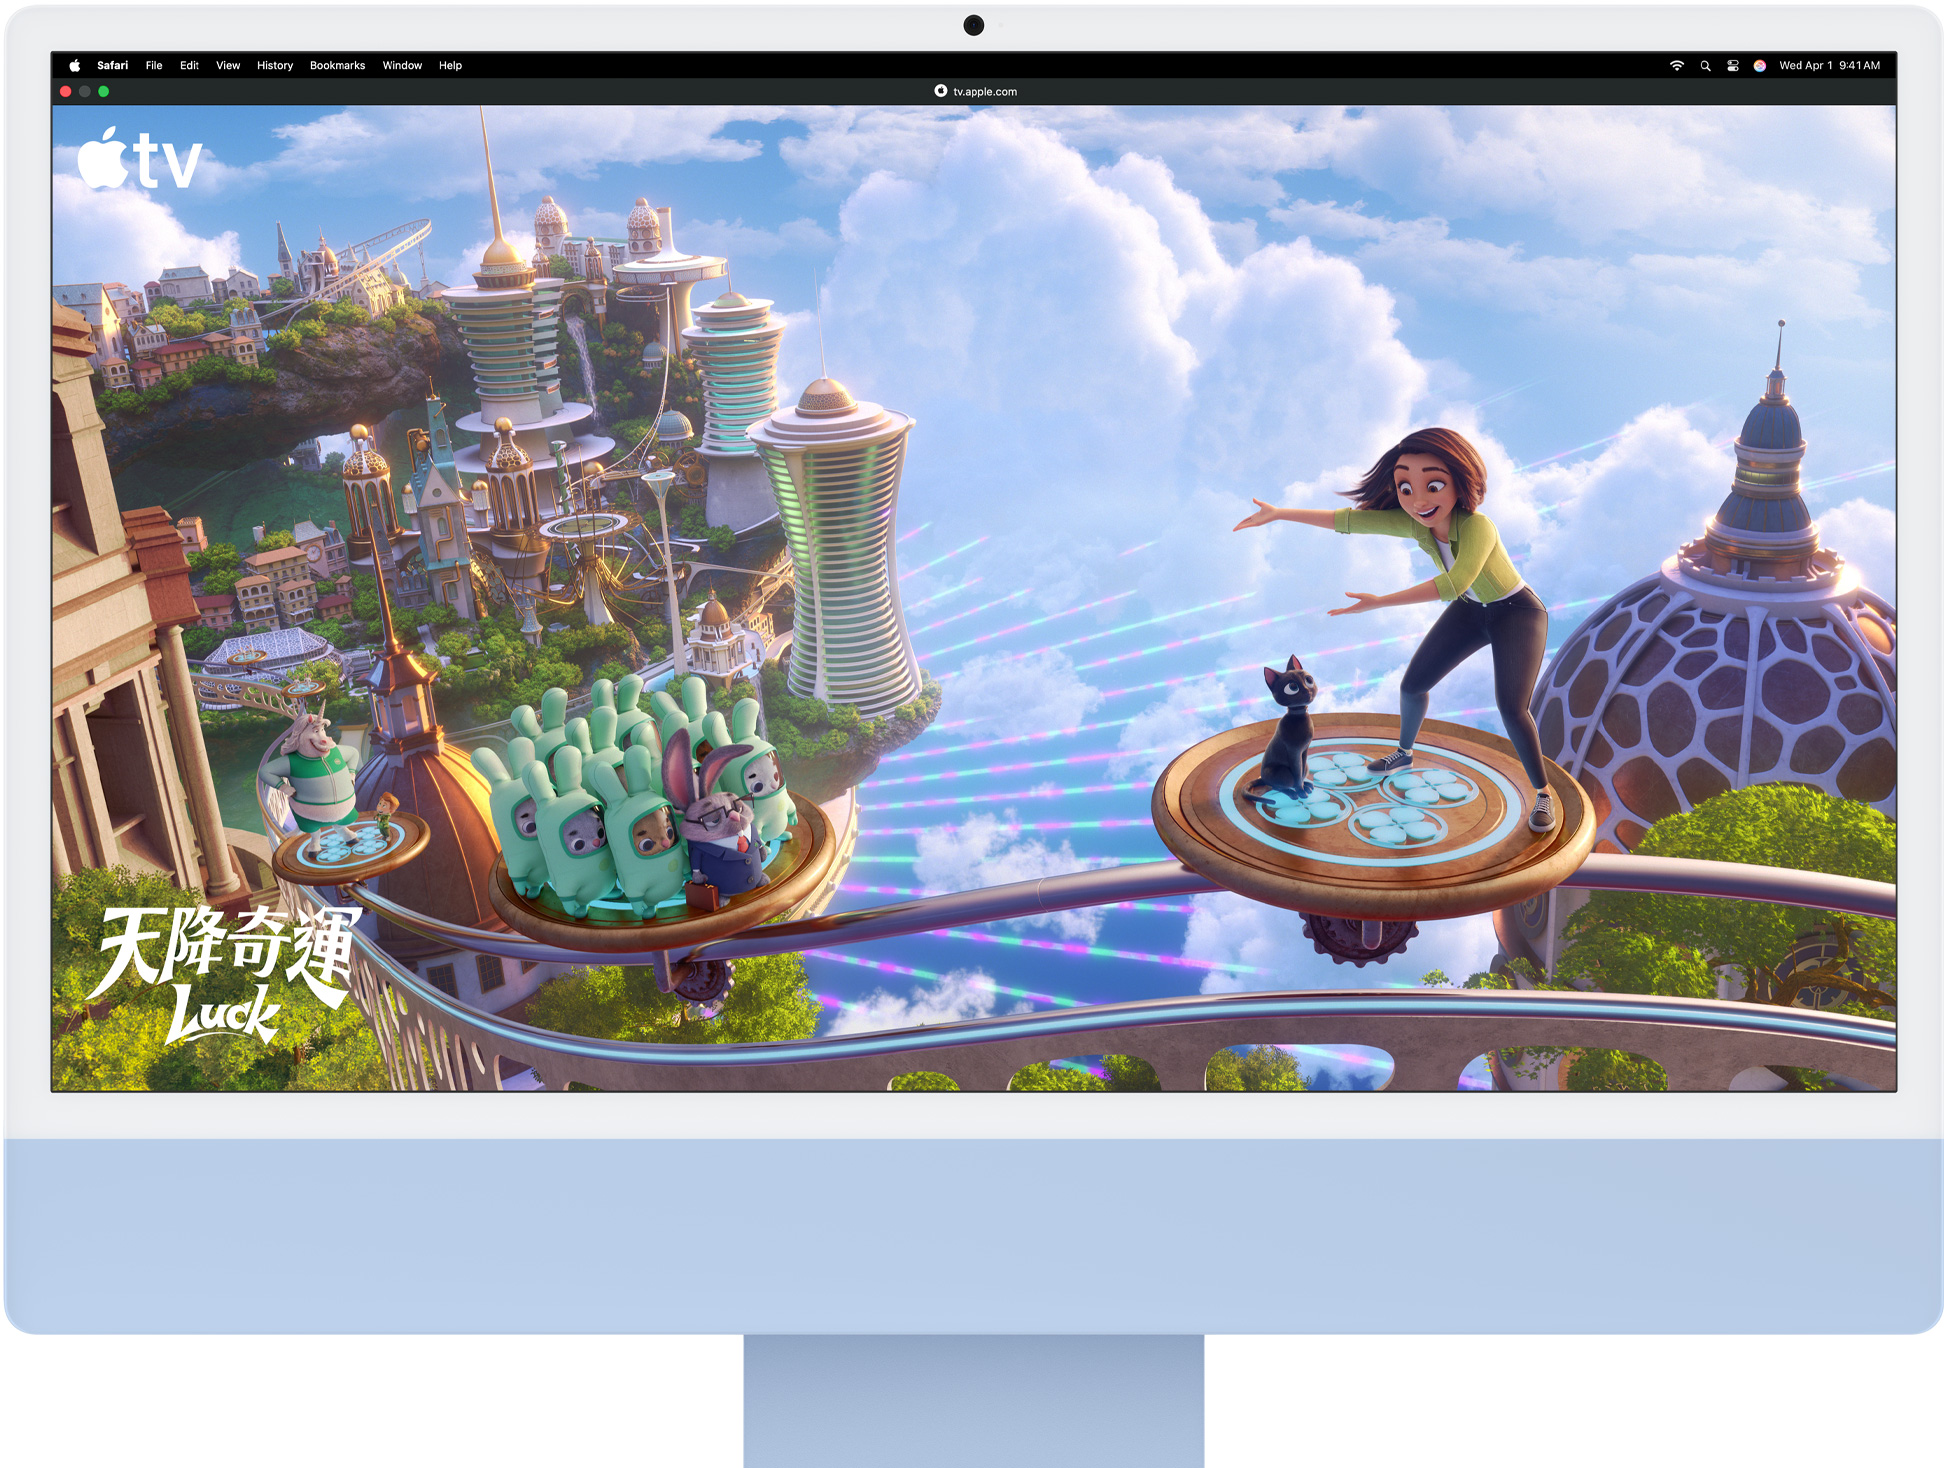This screenshot has height=1468, width=1948.
Task: Open the Help menu
Action: click(450, 66)
